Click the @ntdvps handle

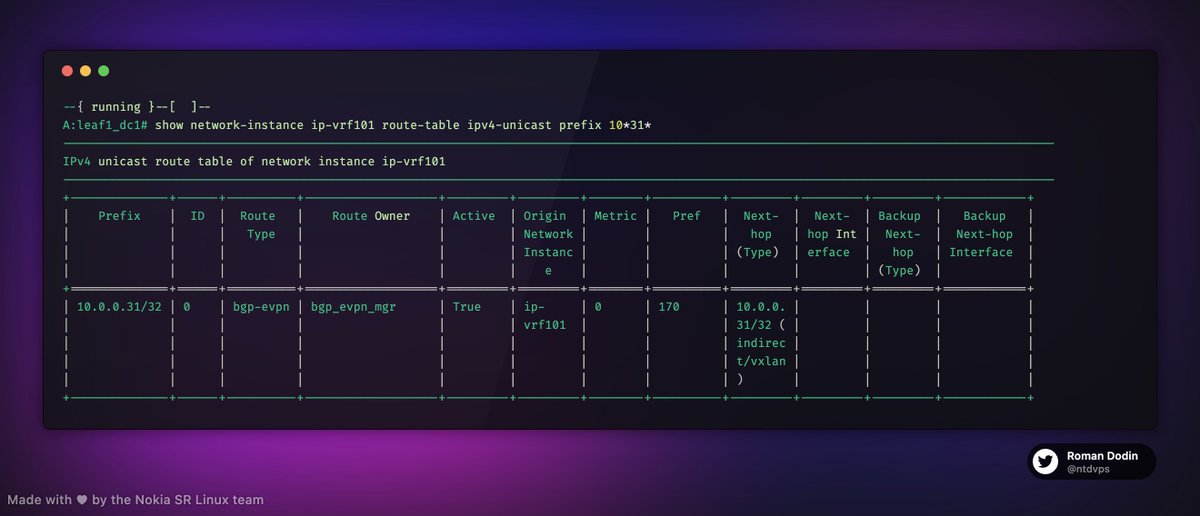(x=1087, y=468)
